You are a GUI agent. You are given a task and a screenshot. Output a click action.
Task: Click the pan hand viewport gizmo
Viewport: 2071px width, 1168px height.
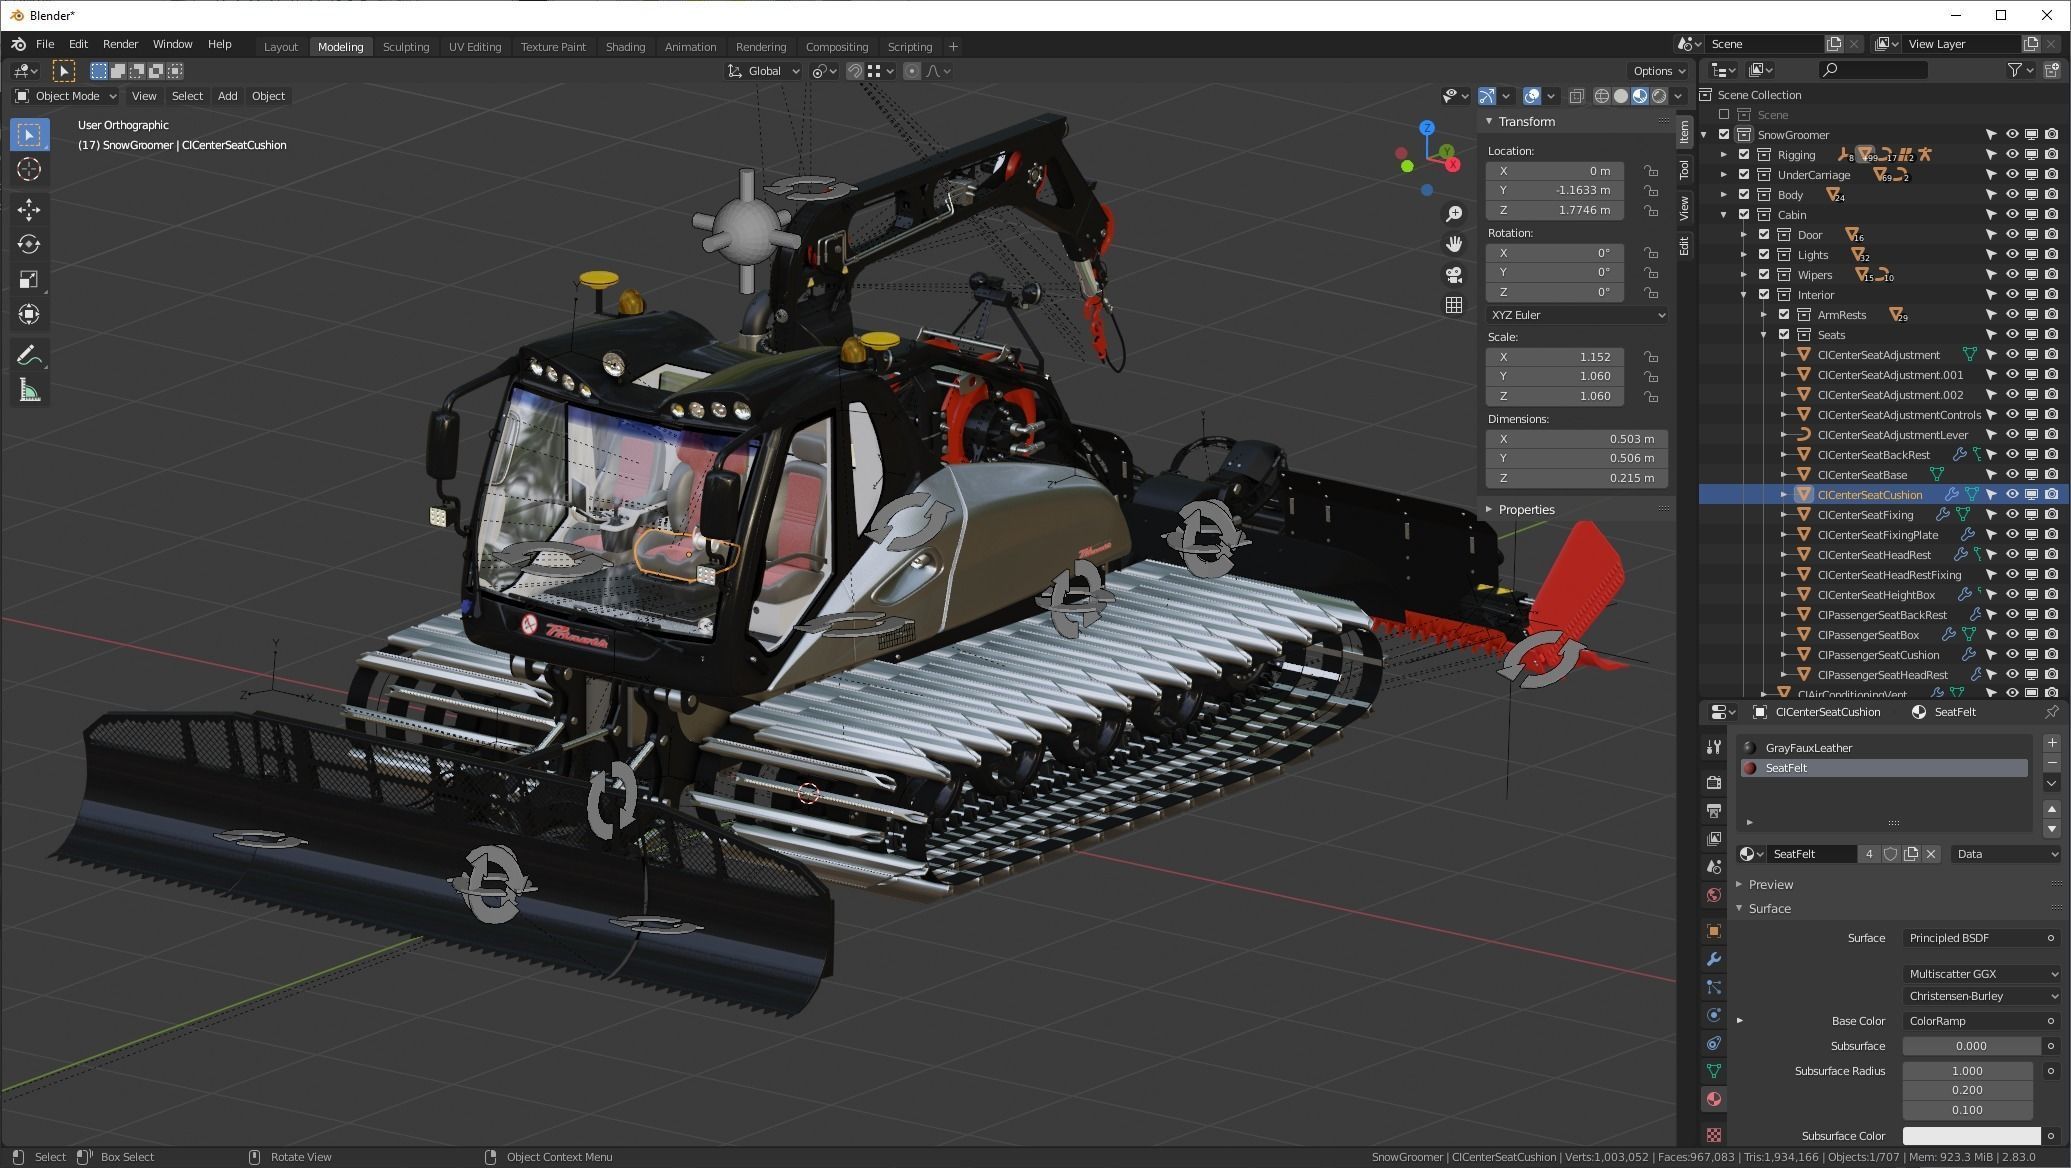[x=1454, y=244]
